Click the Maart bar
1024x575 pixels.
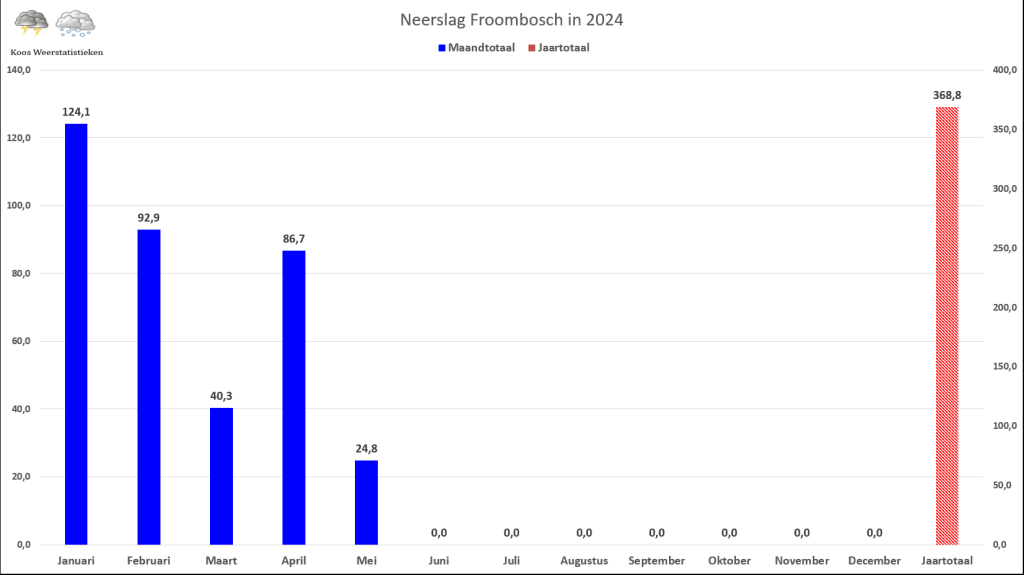tap(221, 476)
